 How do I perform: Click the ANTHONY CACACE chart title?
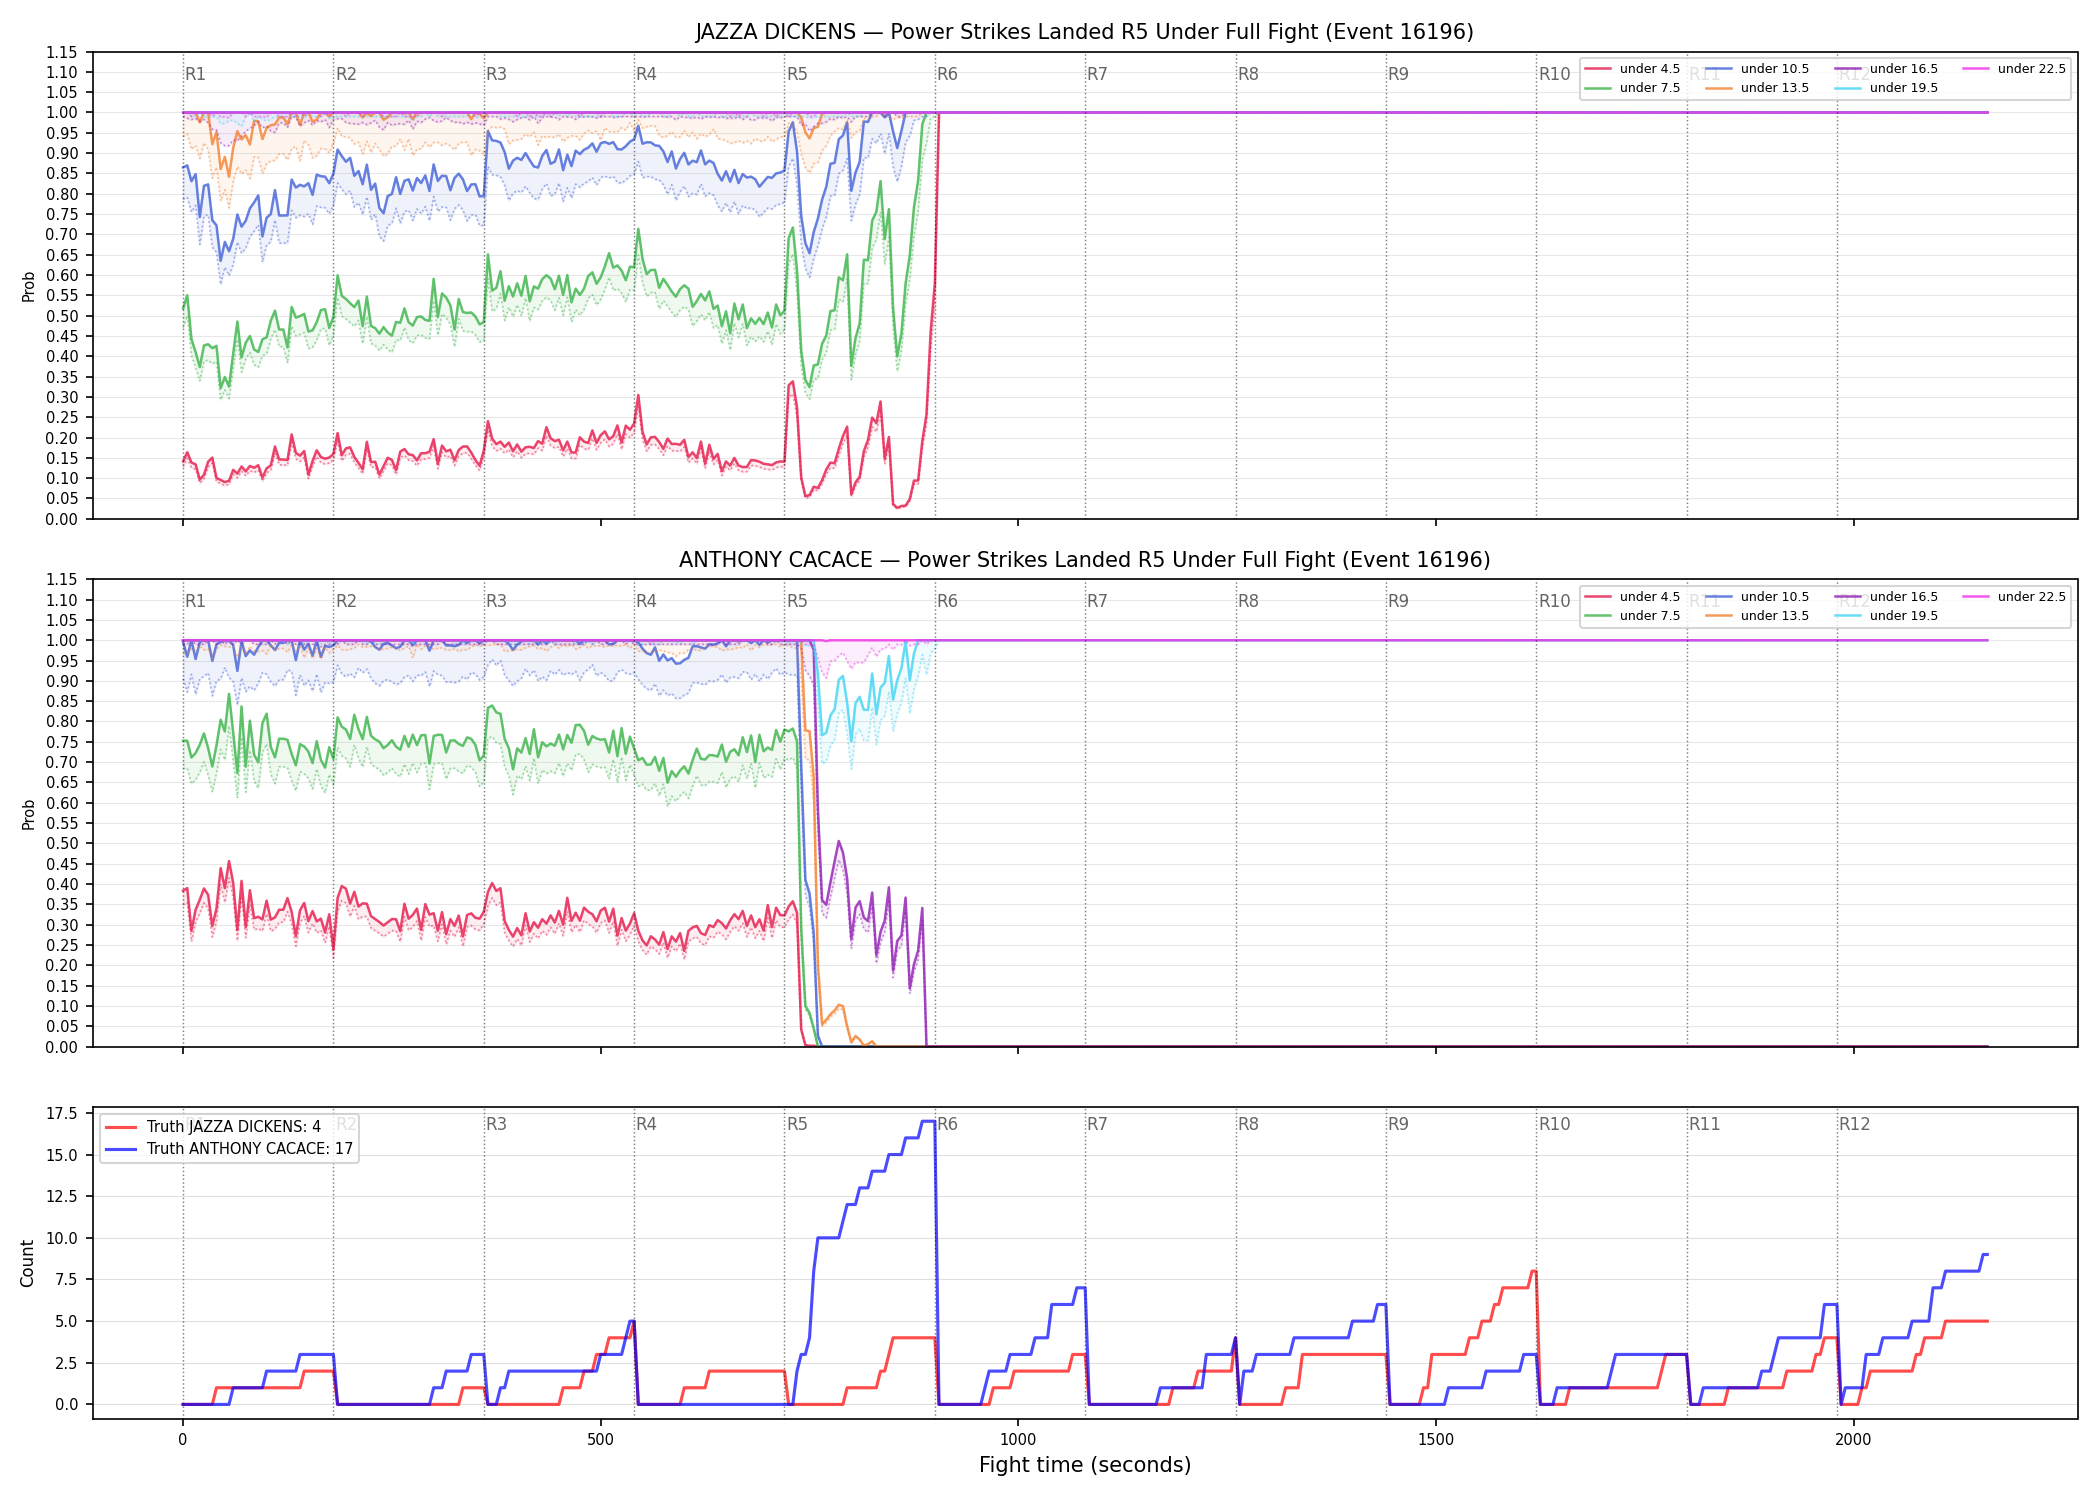(1085, 560)
